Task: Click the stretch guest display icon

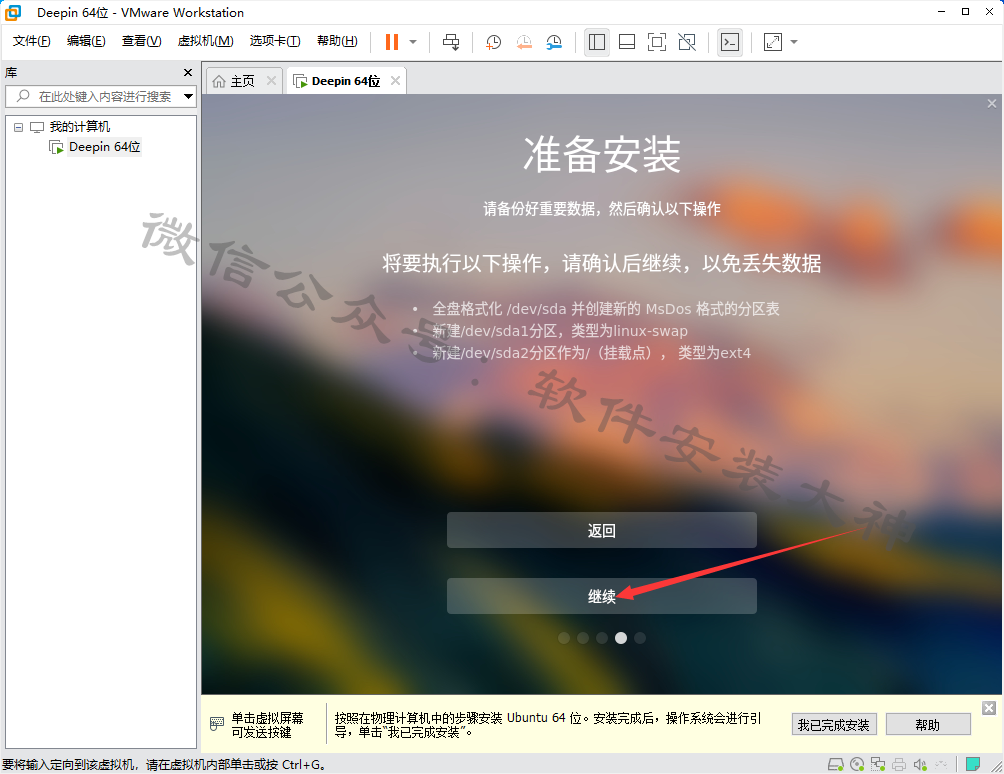Action: pos(773,42)
